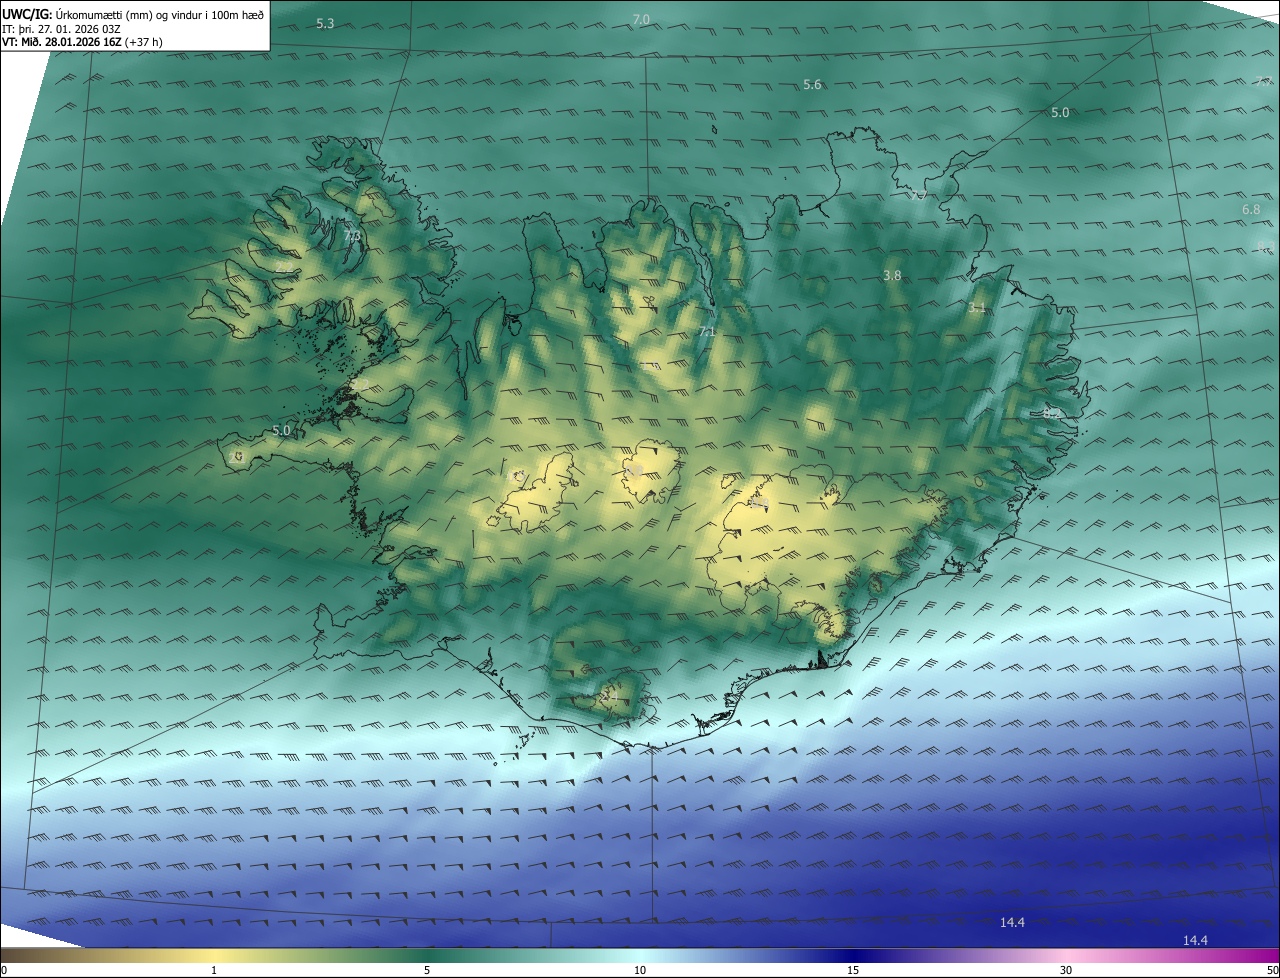Click the '3.1' value on the map
1280x978 pixels.
(977, 308)
